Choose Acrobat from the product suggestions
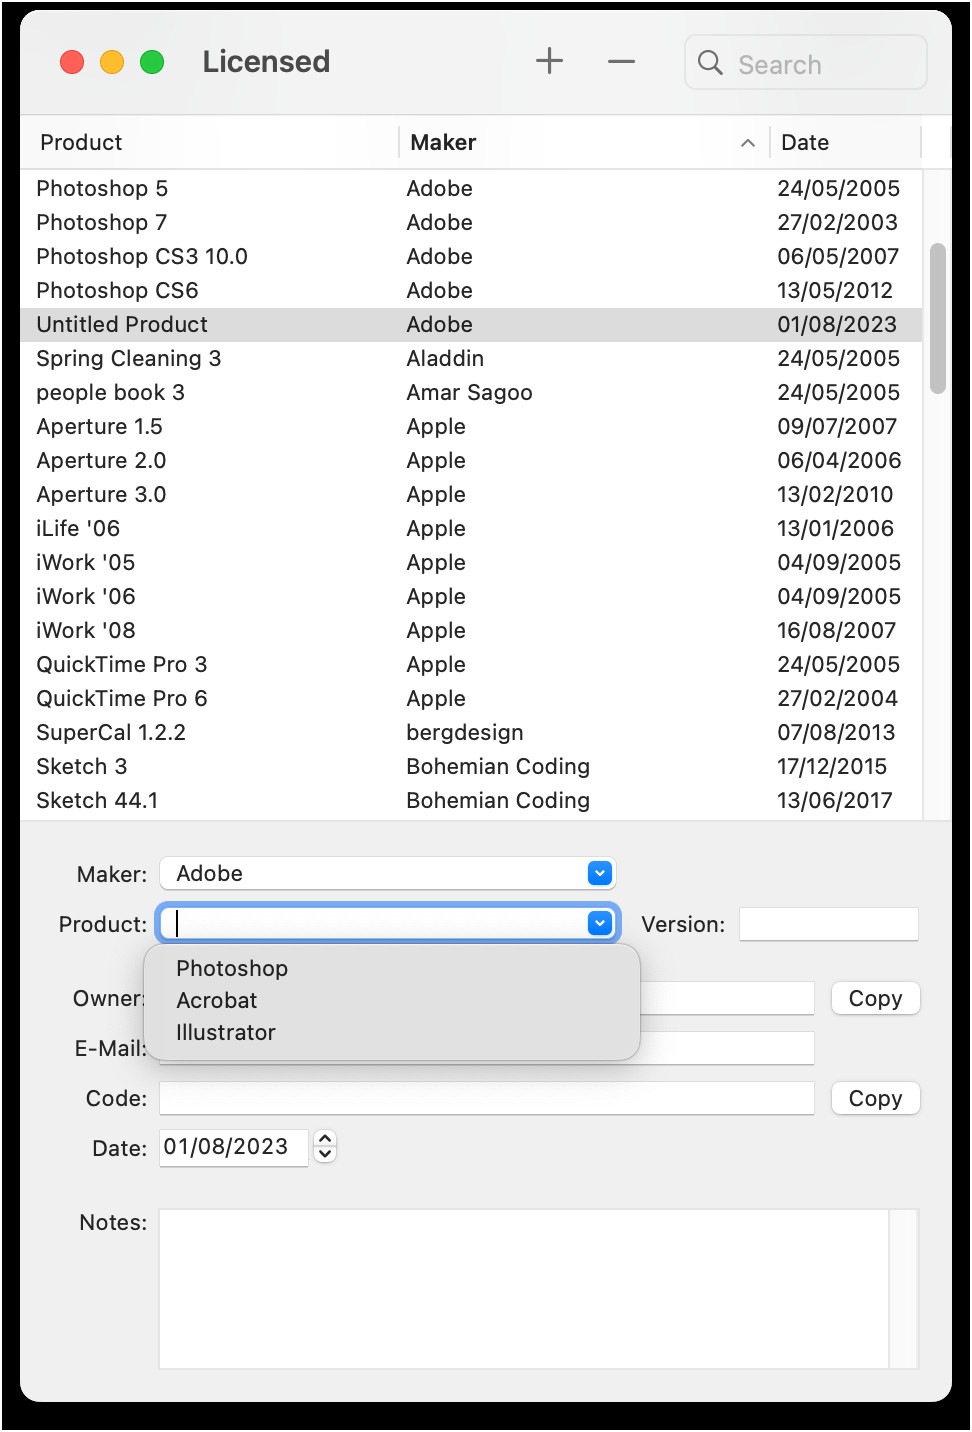Image resolution: width=972 pixels, height=1432 pixels. point(217,1000)
